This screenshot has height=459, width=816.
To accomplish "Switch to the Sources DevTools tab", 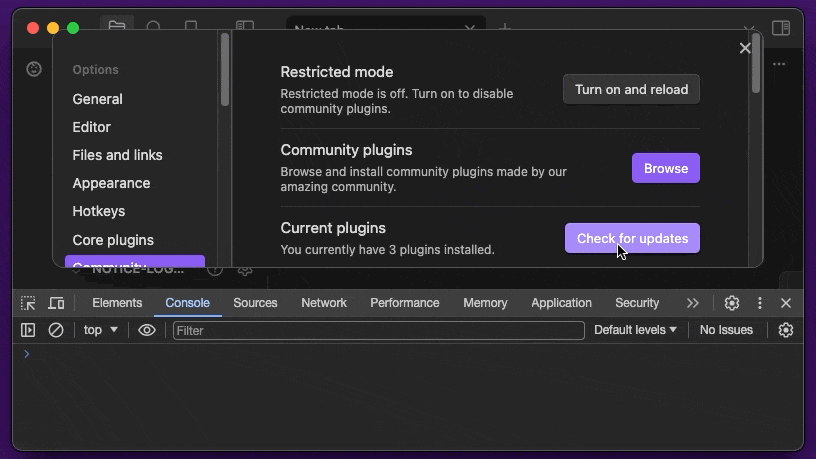I will coord(255,303).
